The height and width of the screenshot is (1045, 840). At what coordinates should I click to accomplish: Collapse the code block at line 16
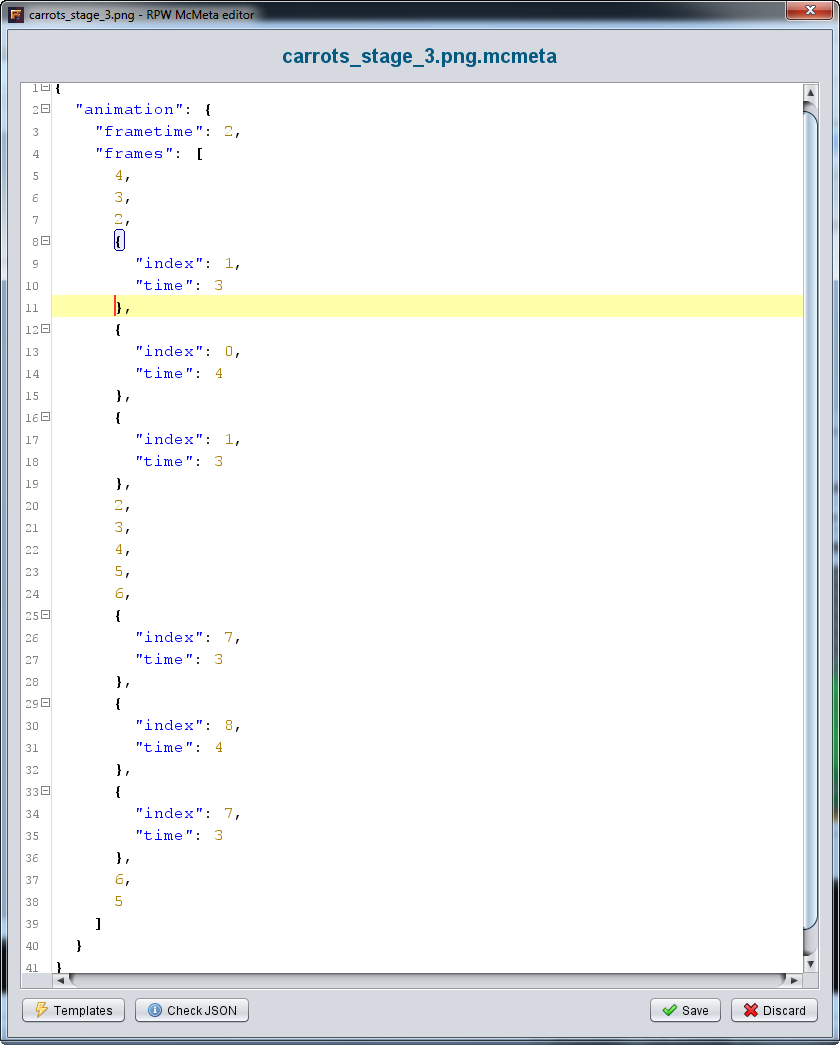coord(46,418)
